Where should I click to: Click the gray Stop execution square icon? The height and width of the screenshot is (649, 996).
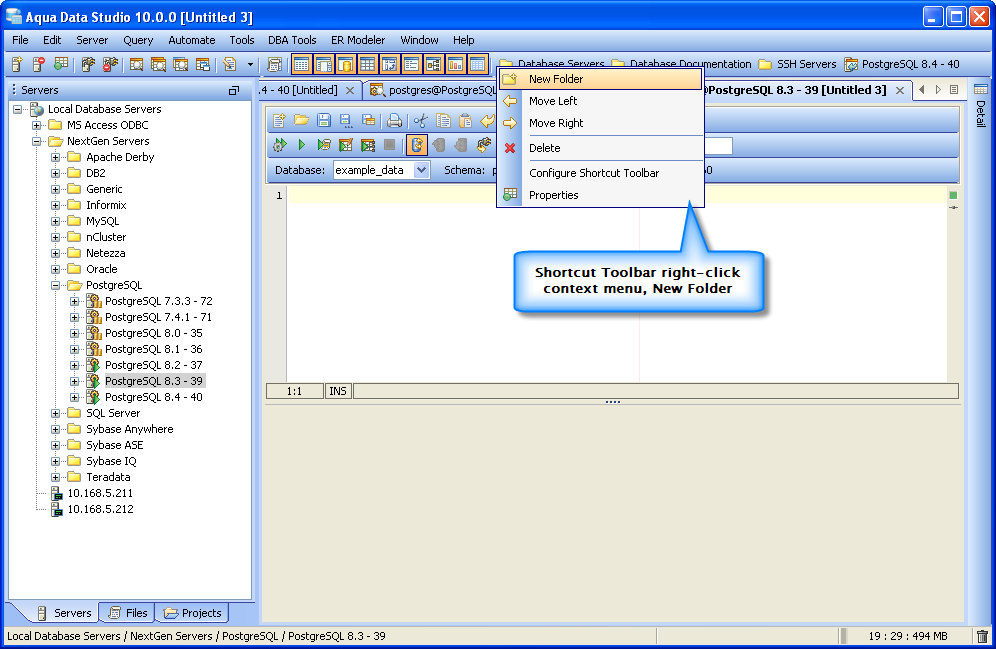tap(389, 145)
